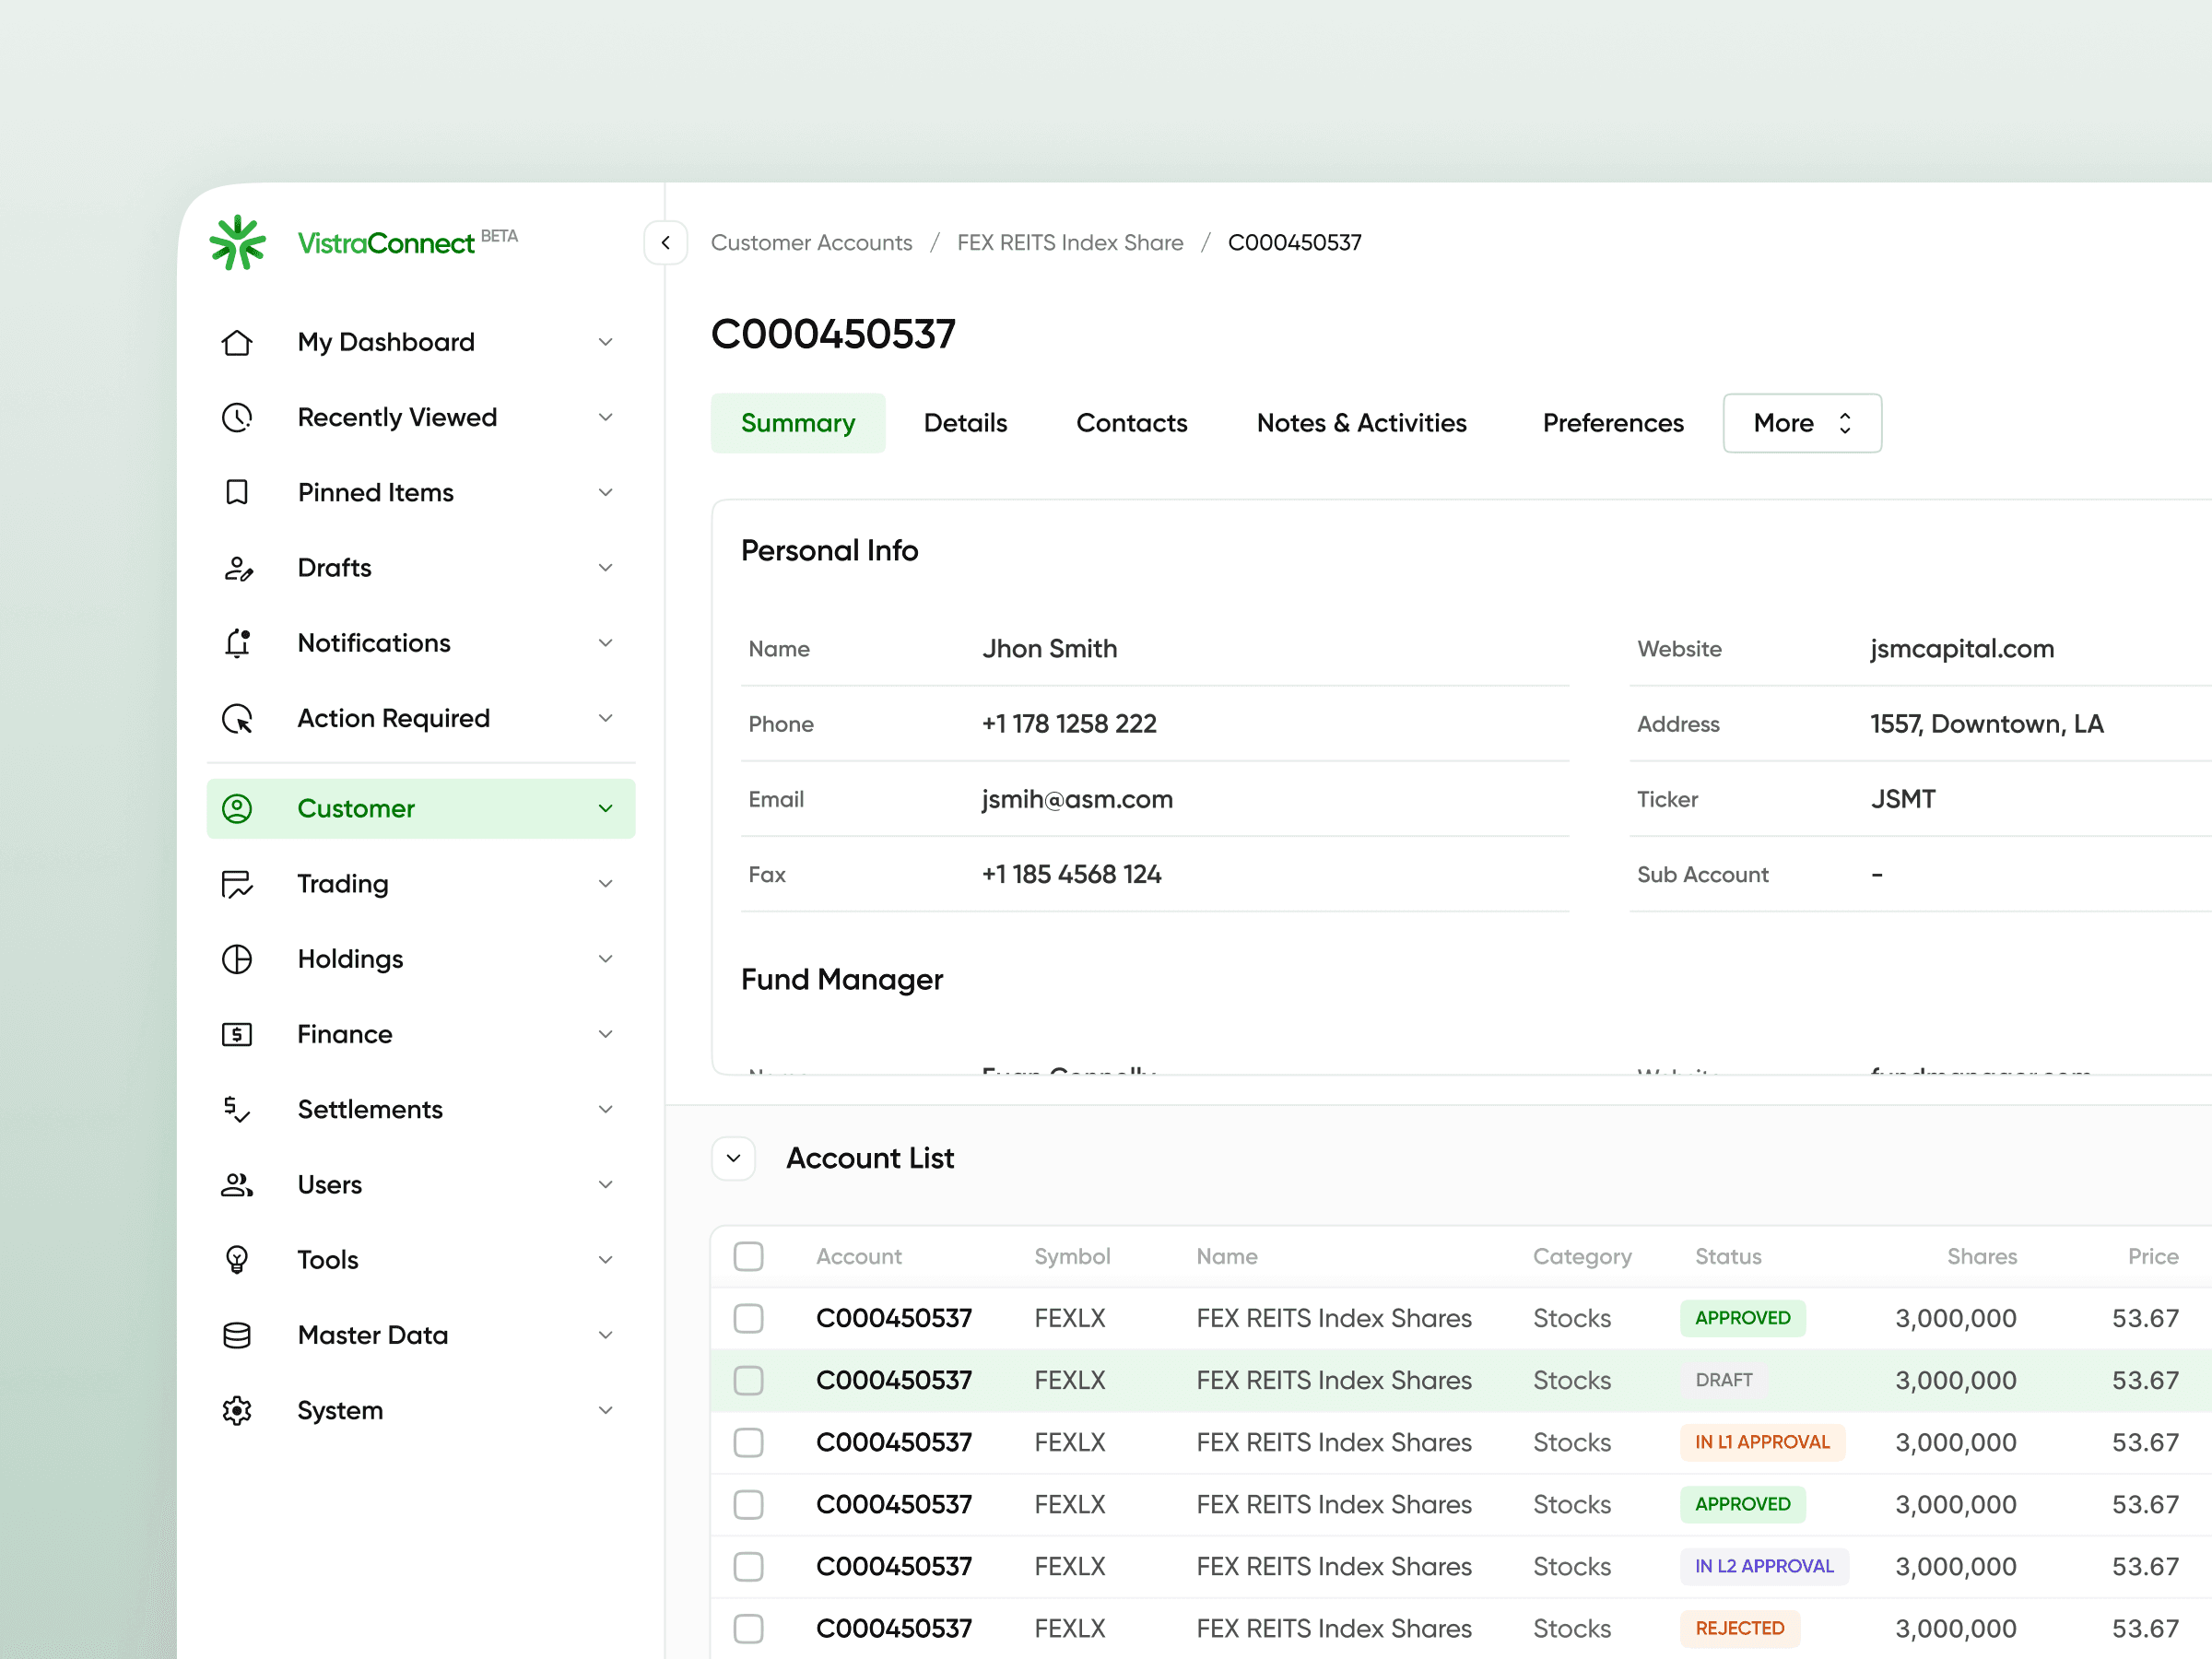Expand the Finance chevron
2212x1659 pixels.
tap(606, 1034)
